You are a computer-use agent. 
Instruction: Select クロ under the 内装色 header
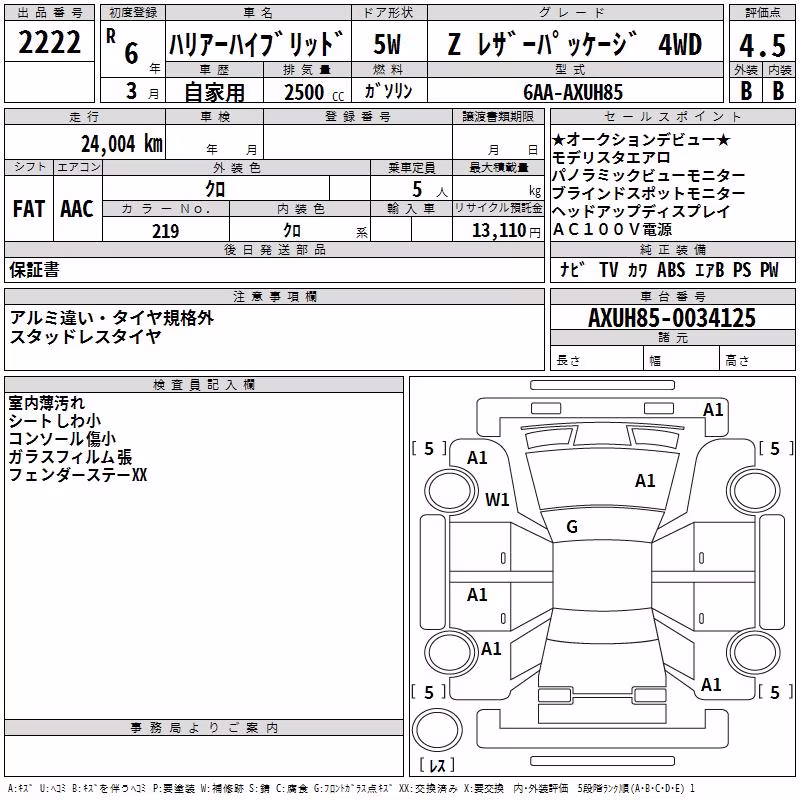tap(292, 231)
